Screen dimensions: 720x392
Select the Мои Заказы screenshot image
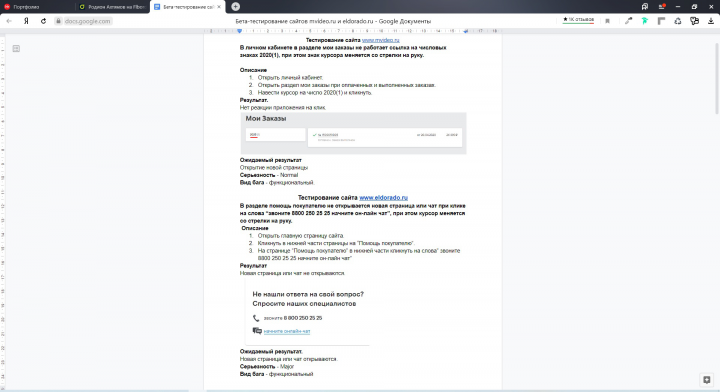coord(354,133)
